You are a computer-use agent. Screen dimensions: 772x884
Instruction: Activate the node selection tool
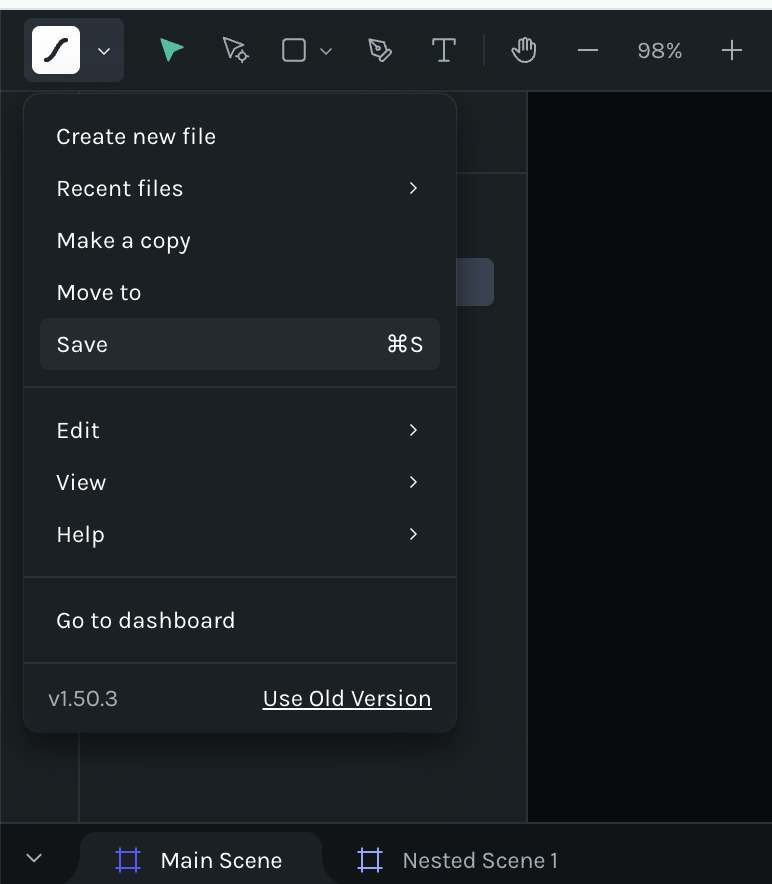tap(235, 49)
